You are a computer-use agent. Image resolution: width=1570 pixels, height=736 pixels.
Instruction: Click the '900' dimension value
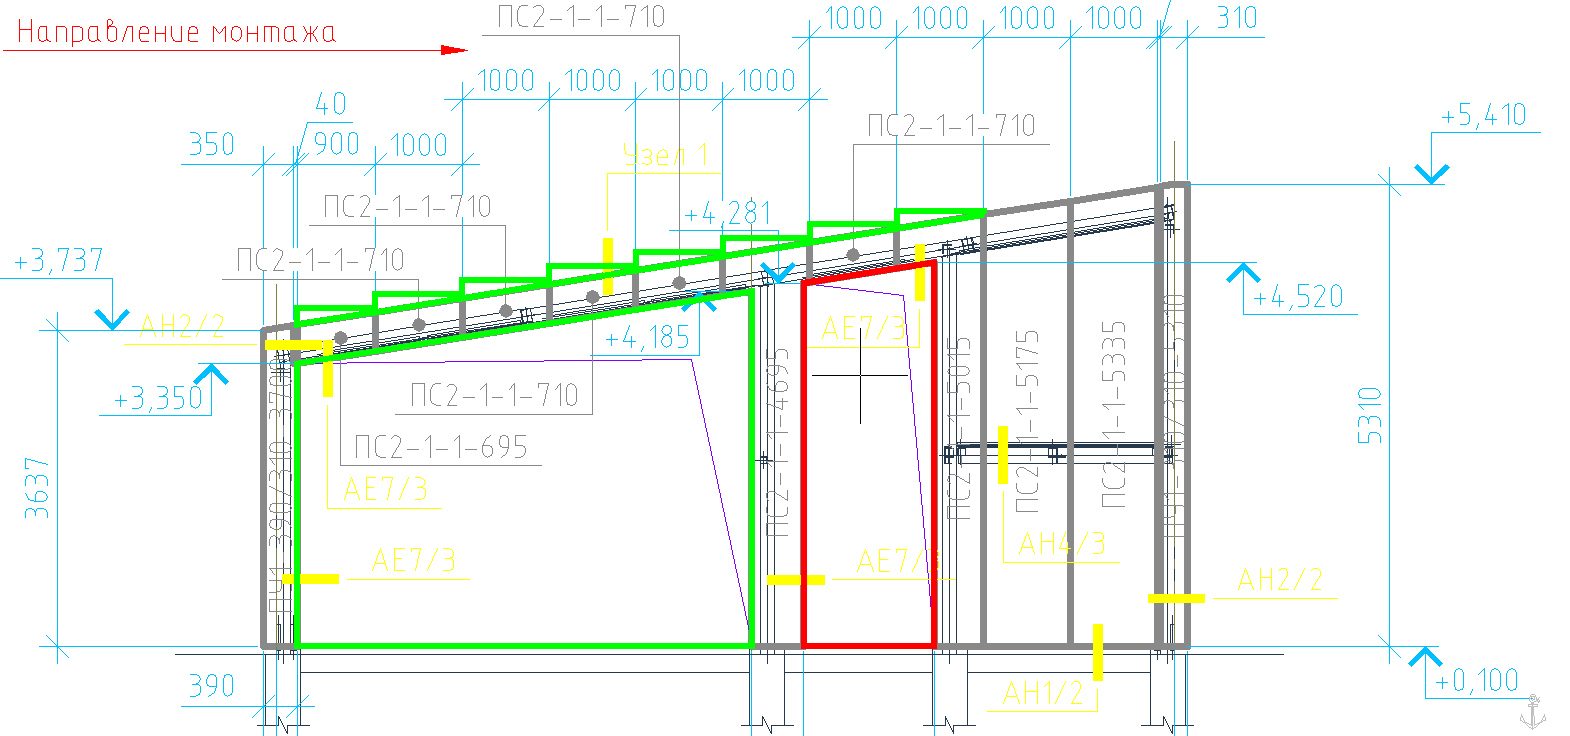click(336, 144)
